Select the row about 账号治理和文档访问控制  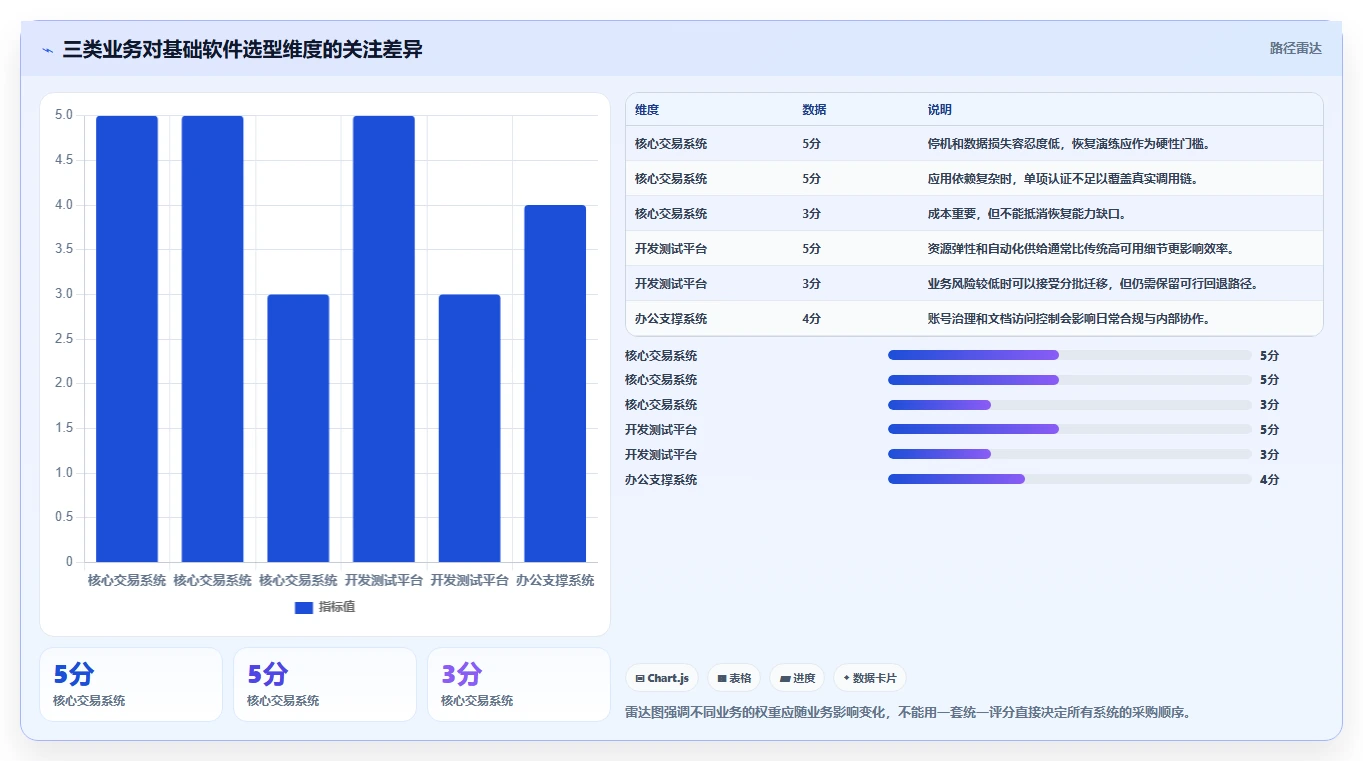pos(974,319)
